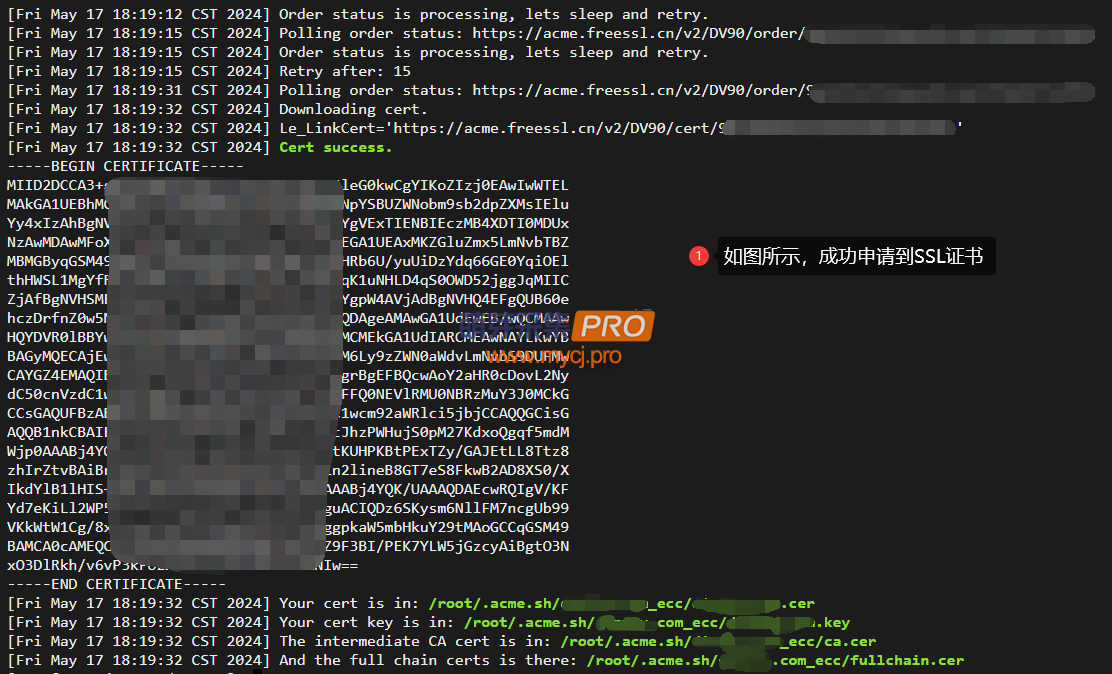
Task: Open the Le_LinkCert freessl cert URL
Action: [x=674, y=128]
